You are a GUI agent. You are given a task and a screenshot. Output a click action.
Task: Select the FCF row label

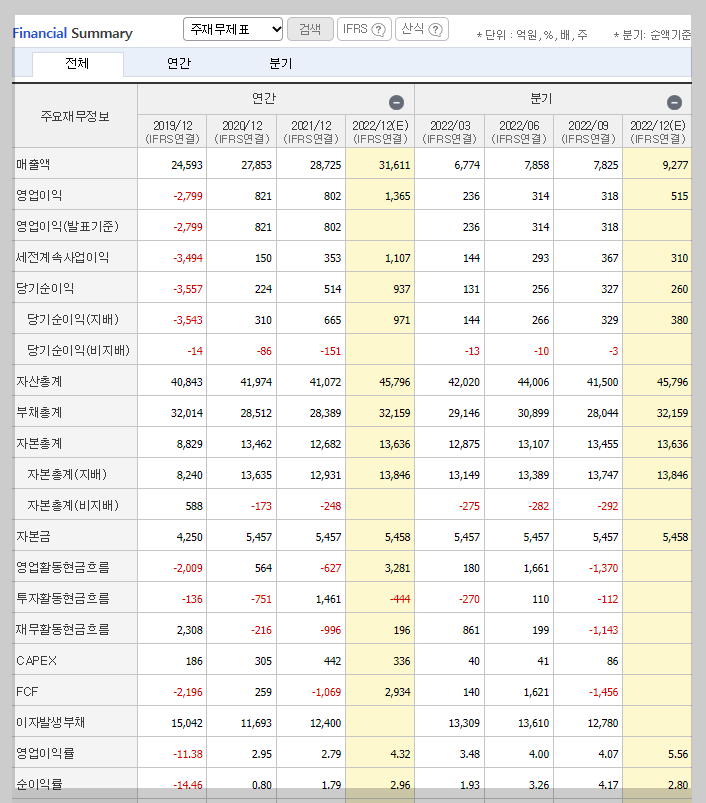click(27, 692)
